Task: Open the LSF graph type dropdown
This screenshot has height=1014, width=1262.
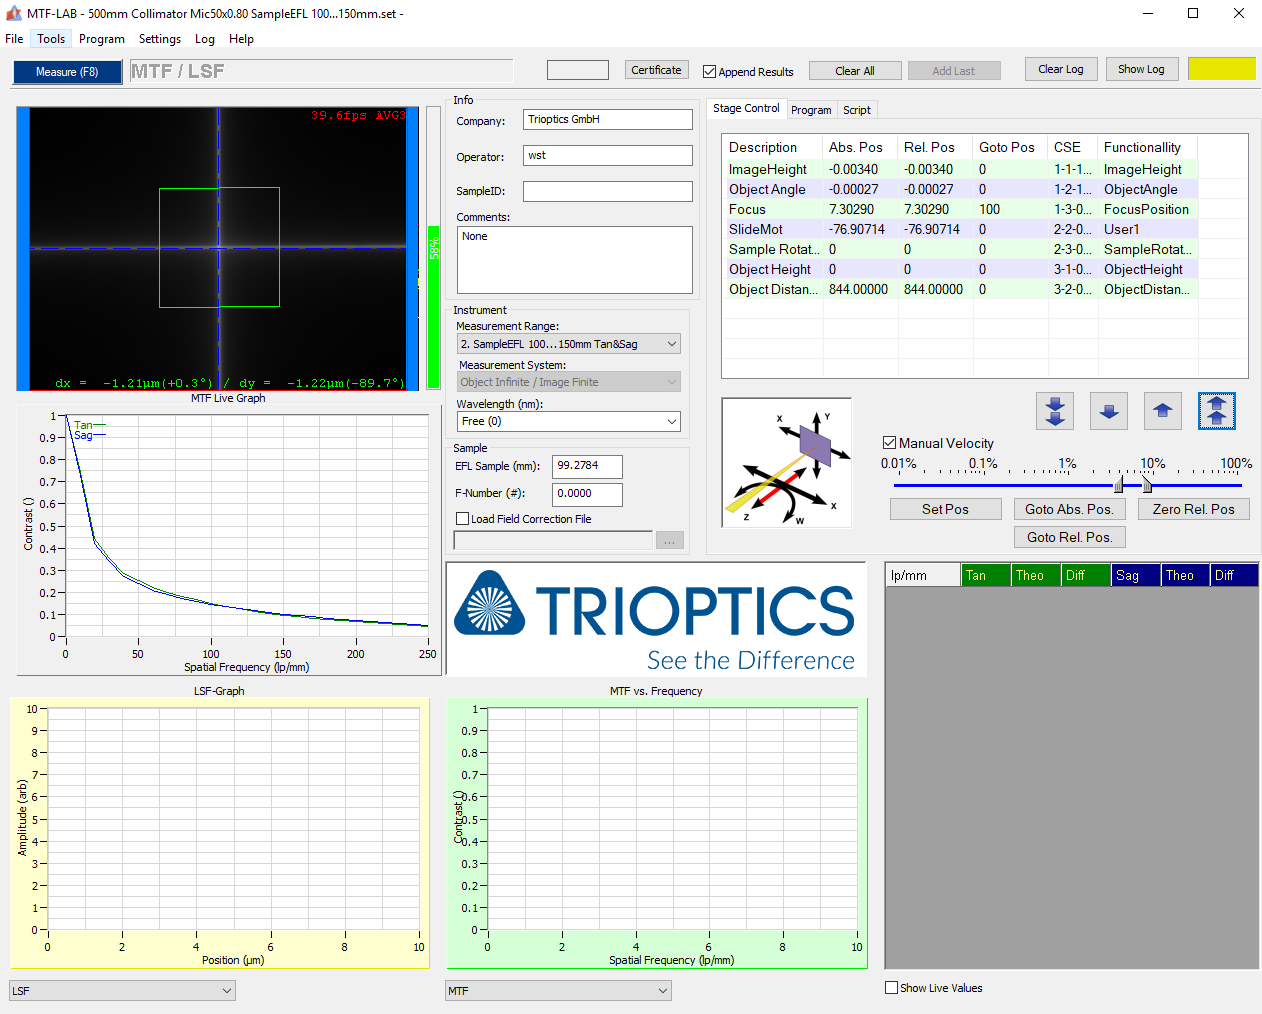Action: [x=122, y=991]
